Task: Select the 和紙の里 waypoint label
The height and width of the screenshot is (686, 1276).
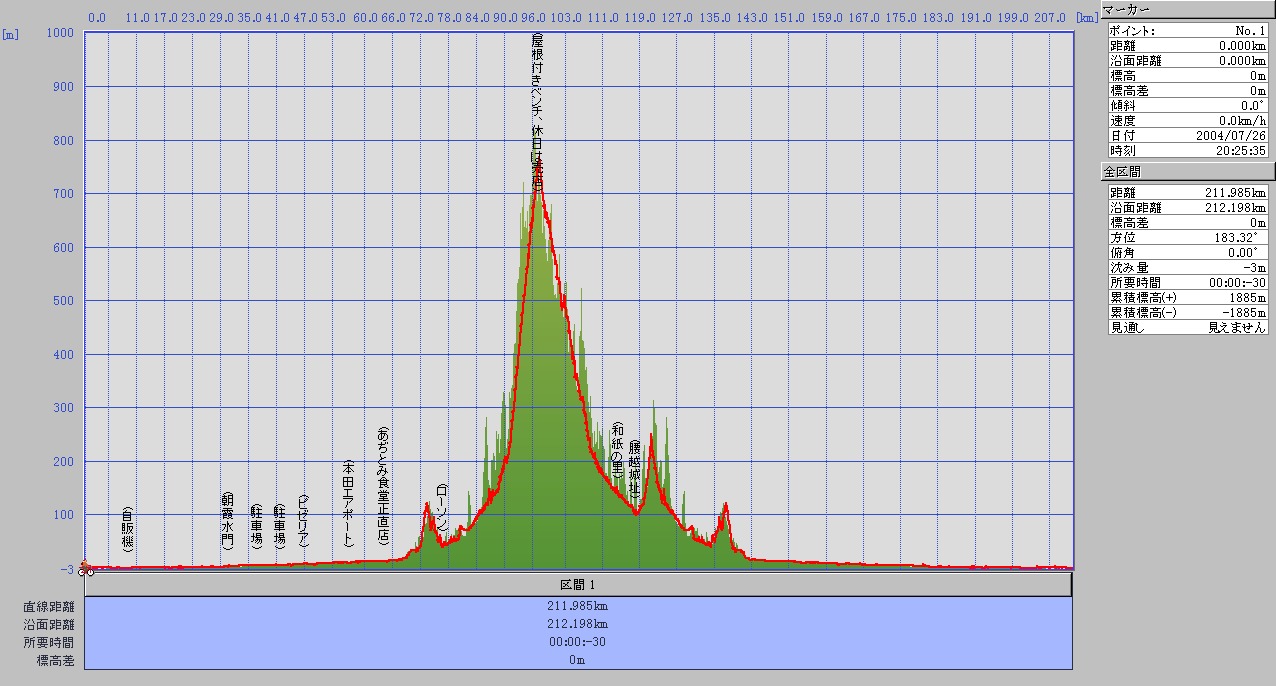Action: (x=618, y=450)
